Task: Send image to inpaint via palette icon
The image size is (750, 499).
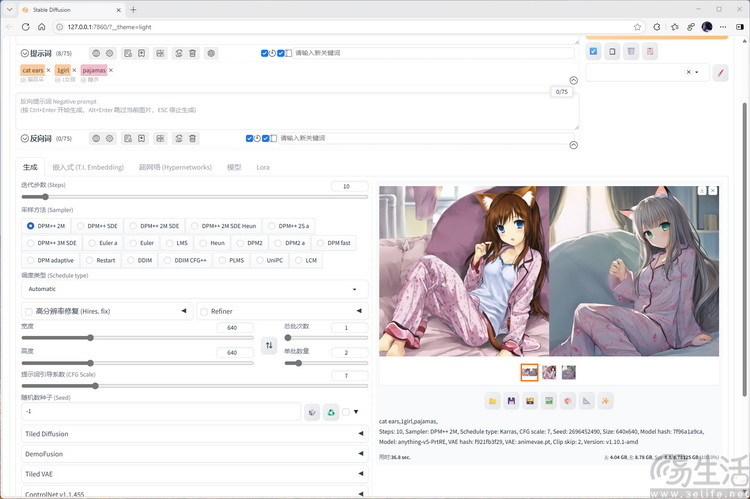Action: (x=568, y=401)
